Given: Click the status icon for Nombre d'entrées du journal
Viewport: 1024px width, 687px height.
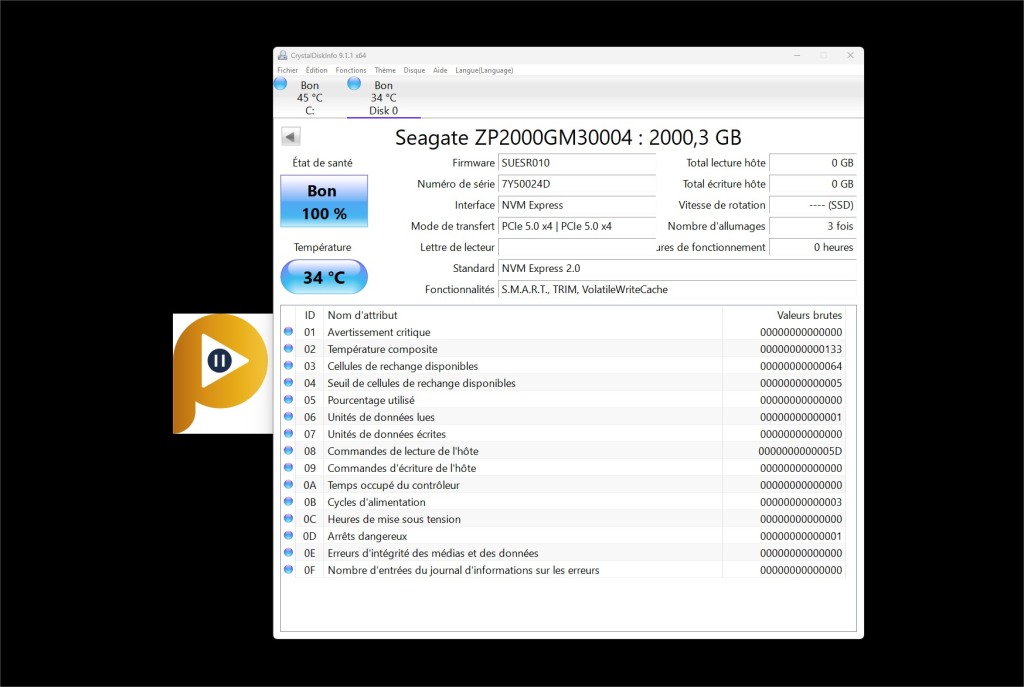Looking at the screenshot, I should [289, 569].
